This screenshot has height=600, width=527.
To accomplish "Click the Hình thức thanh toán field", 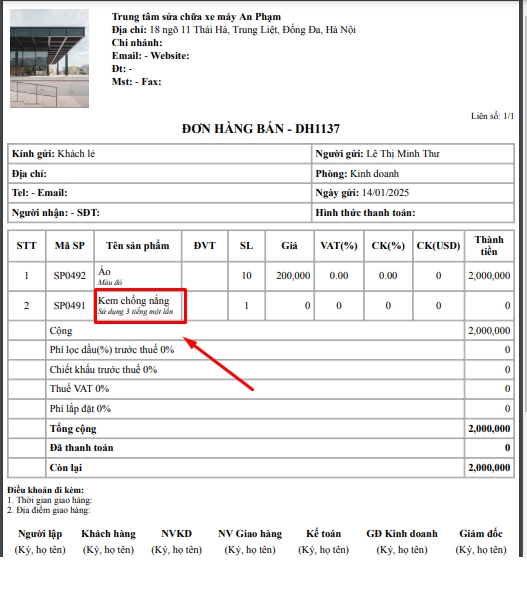I will point(413,212).
